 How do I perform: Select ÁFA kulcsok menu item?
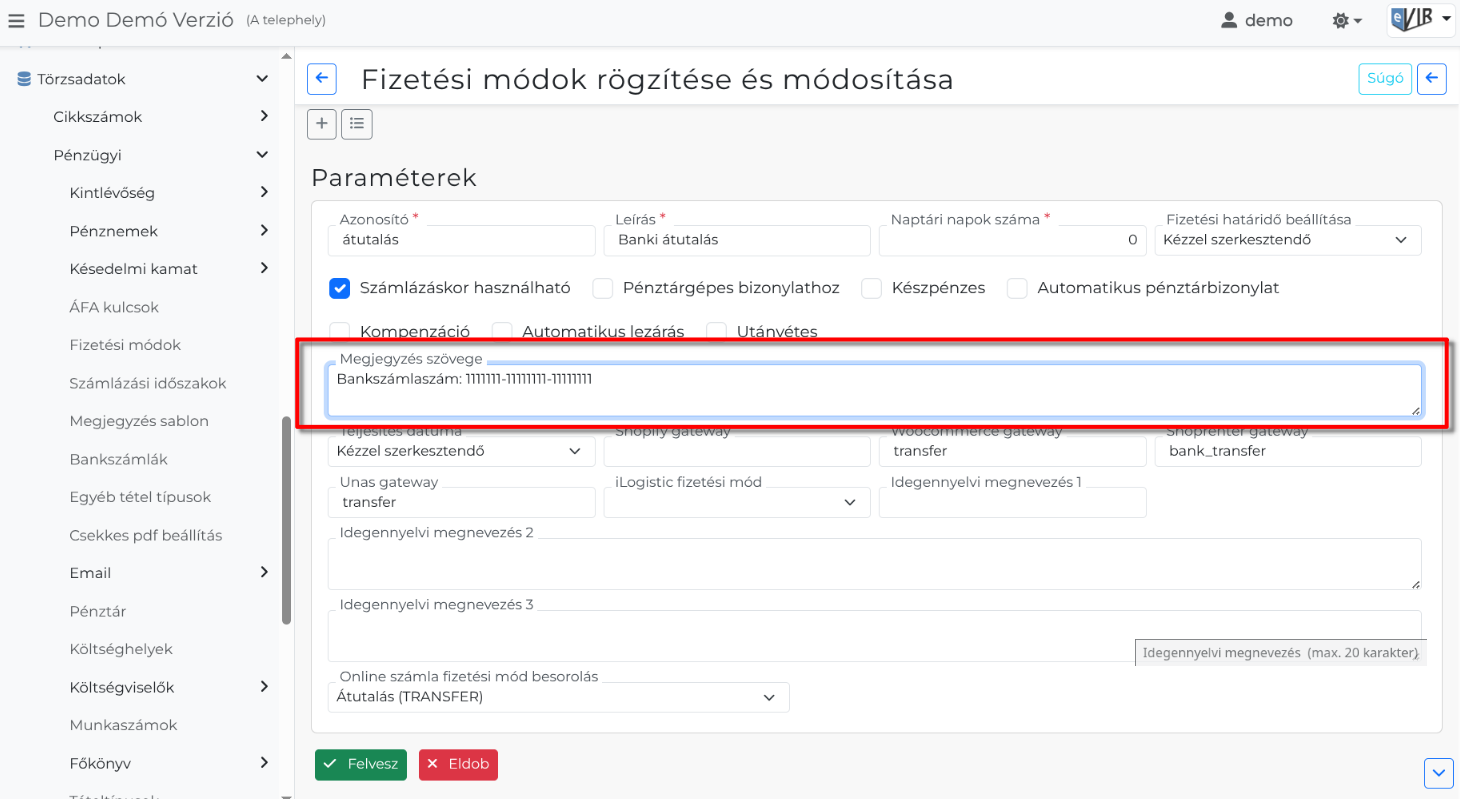(x=114, y=307)
